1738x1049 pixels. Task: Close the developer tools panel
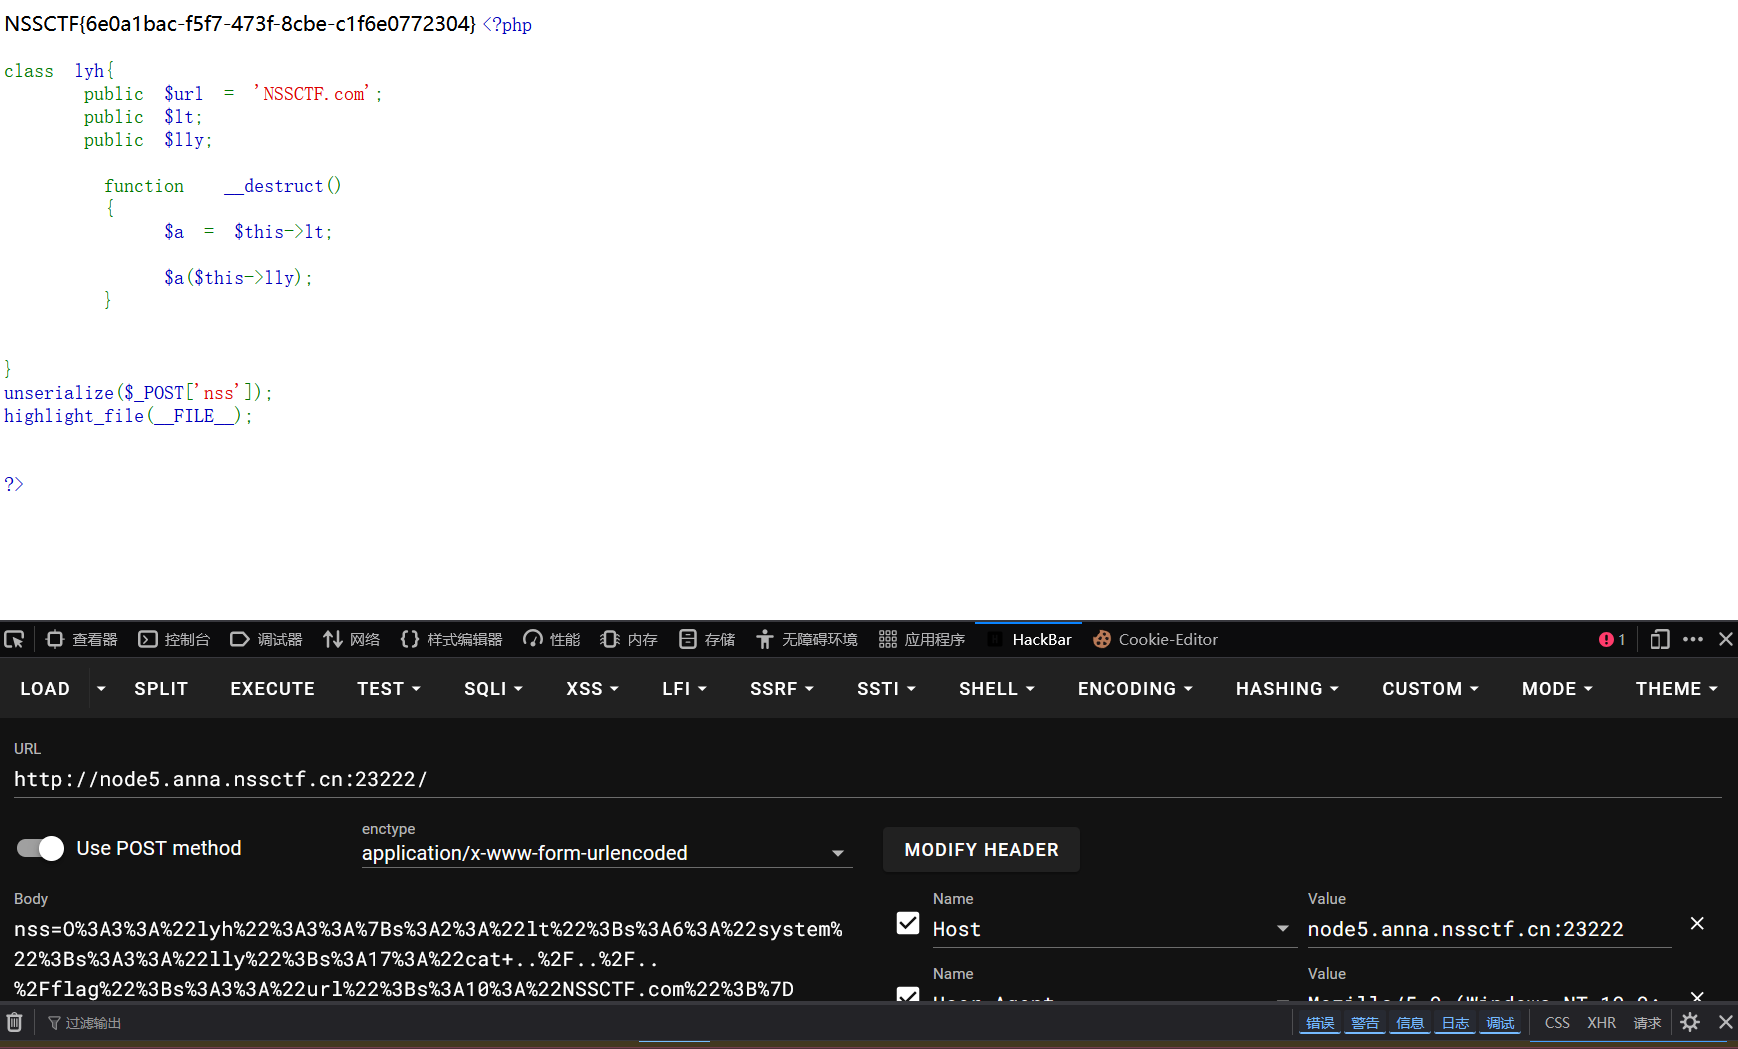1726,639
